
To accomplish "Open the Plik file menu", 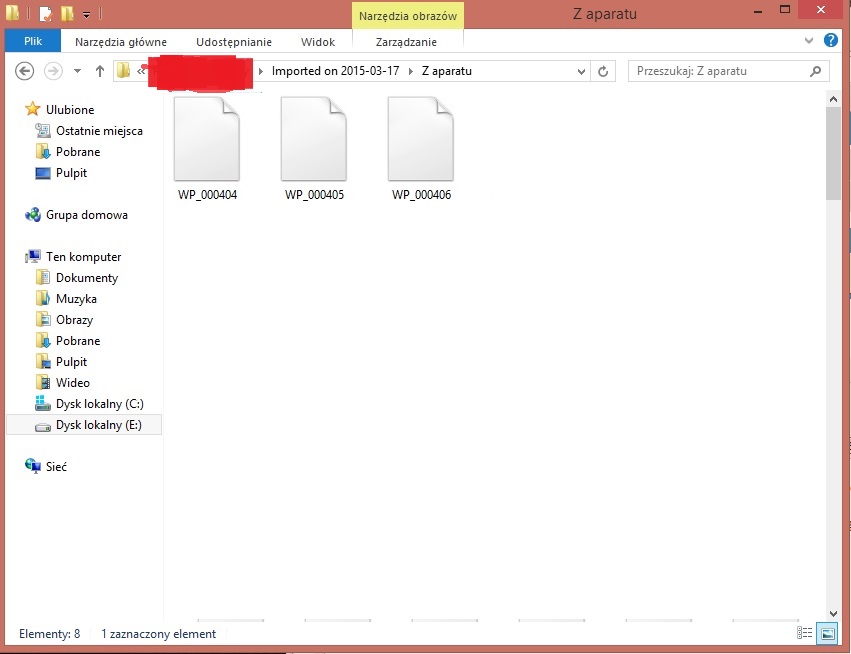I will click(33, 42).
